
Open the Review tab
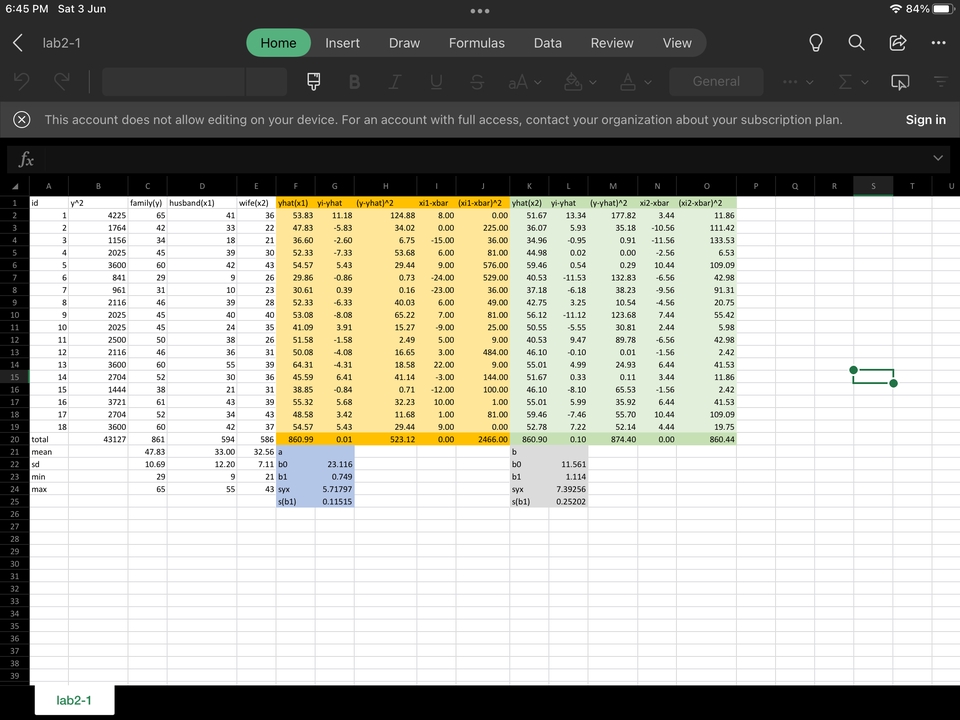pyautogui.click(x=612, y=43)
